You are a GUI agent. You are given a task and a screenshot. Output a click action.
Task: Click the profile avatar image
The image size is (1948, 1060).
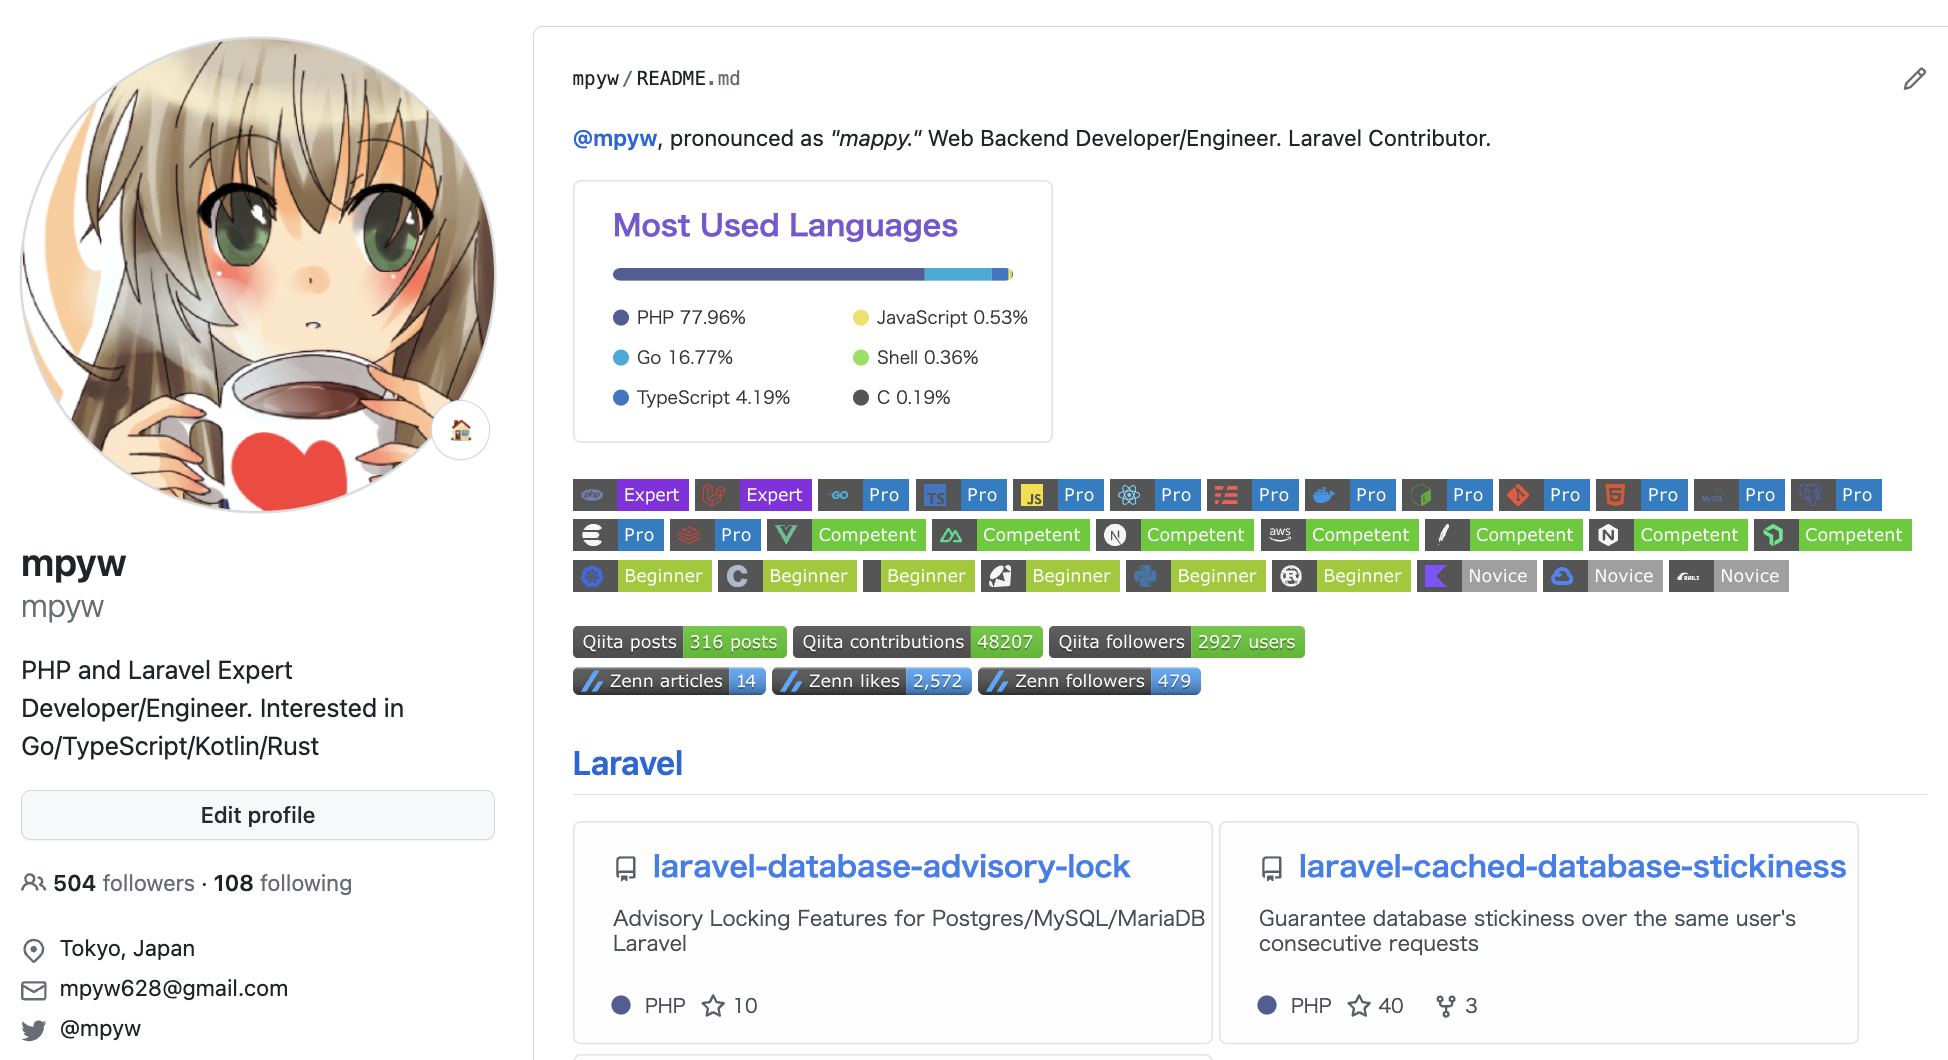tap(258, 275)
